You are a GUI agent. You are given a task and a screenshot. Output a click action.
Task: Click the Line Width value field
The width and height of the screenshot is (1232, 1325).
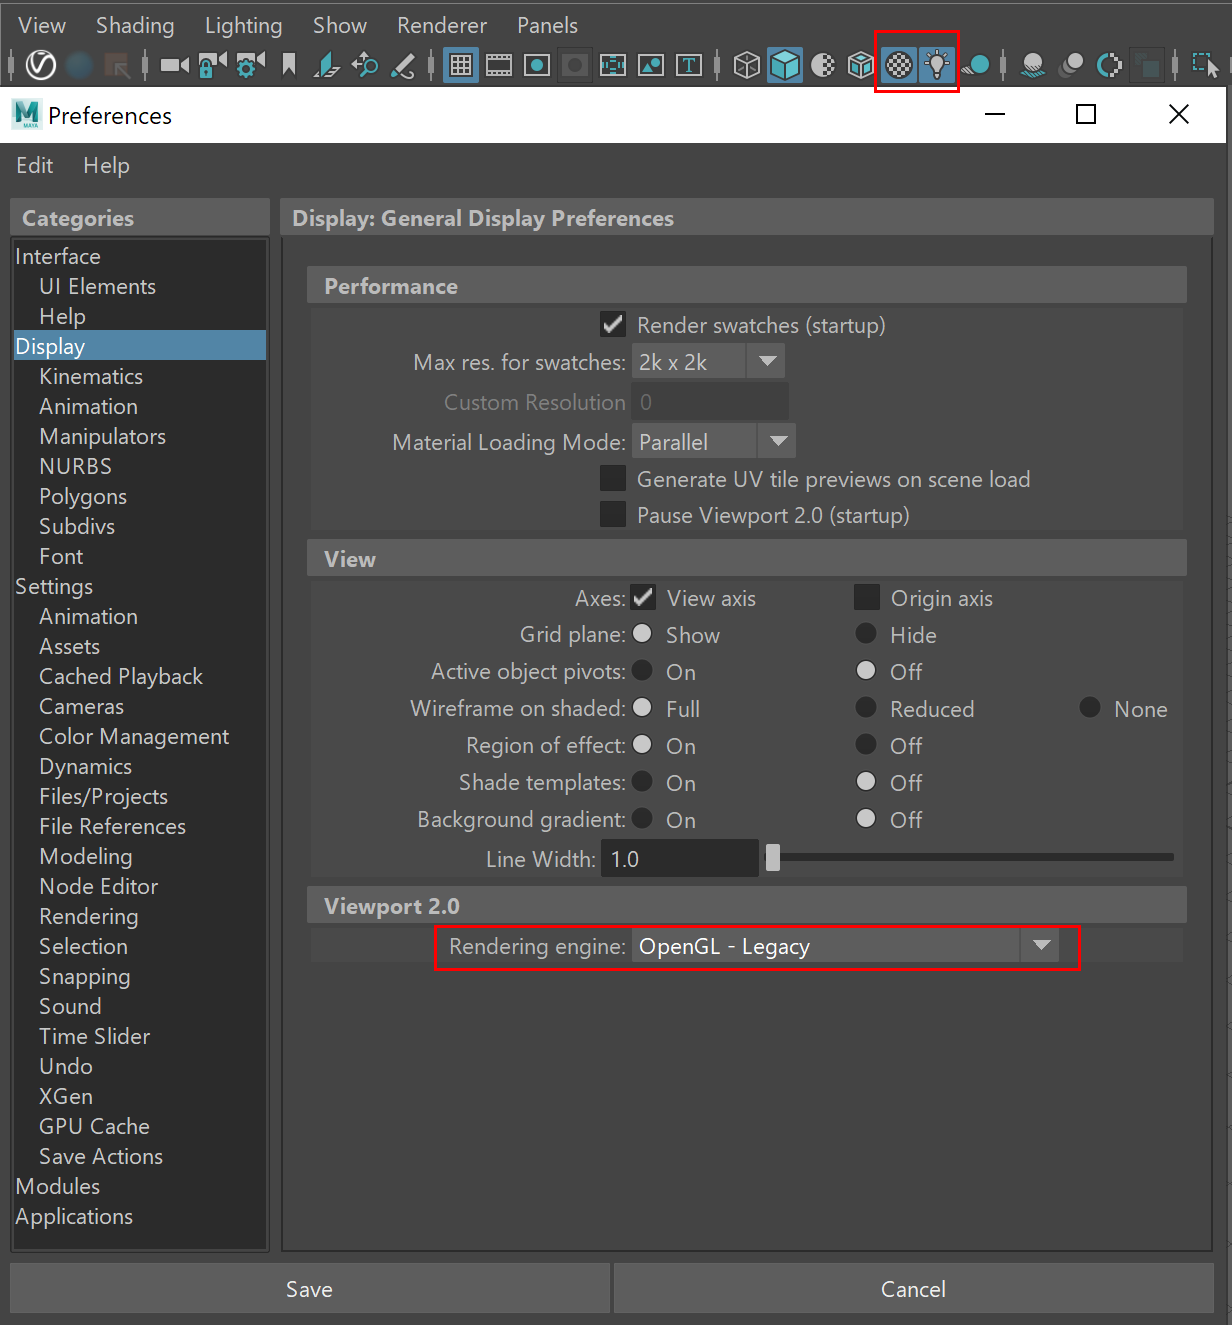click(680, 858)
